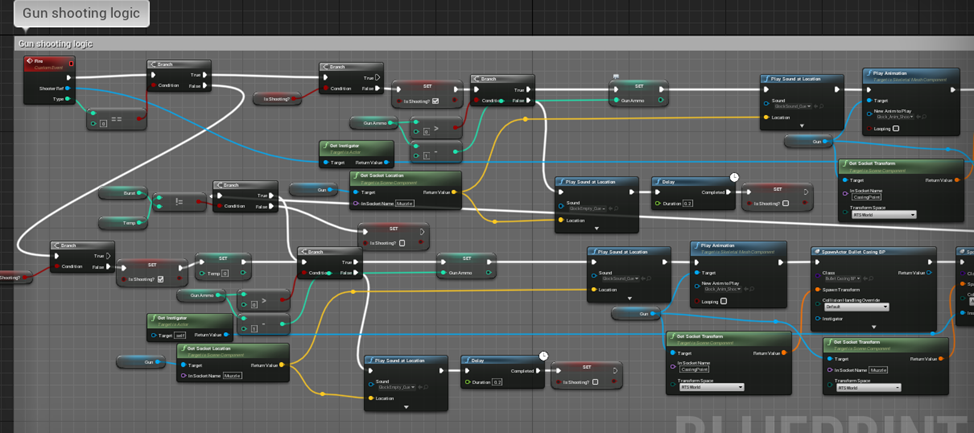Enable Looping on the upper Play Animation node
The image size is (974, 433).
point(896,129)
